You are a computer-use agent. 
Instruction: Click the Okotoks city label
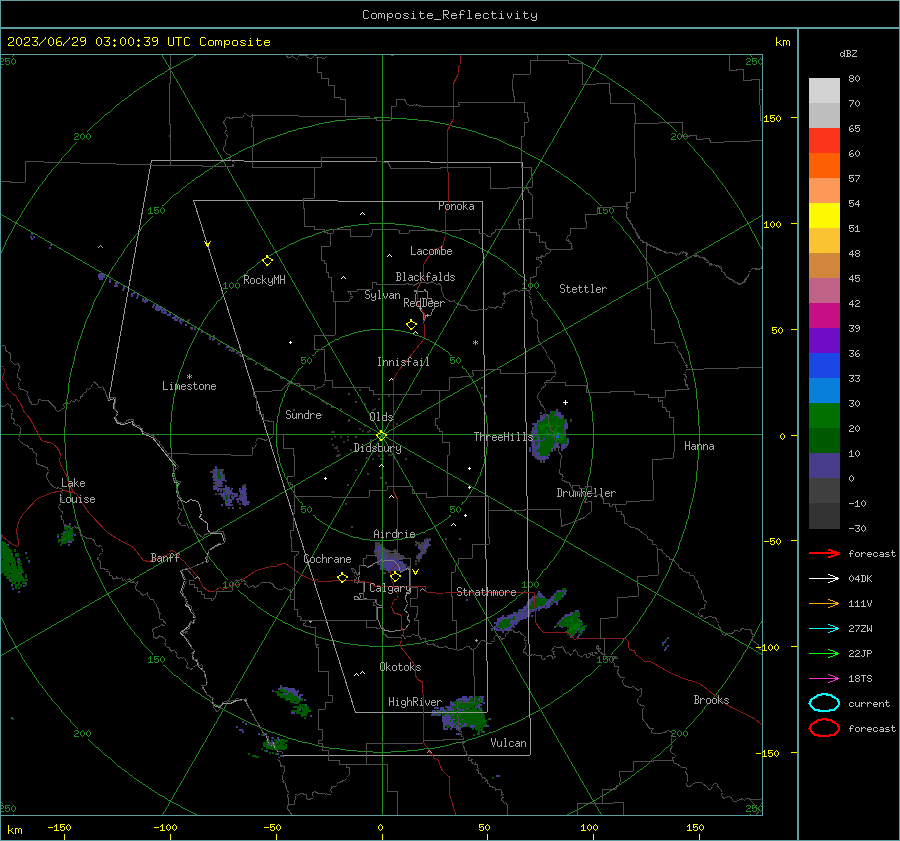pyautogui.click(x=400, y=667)
